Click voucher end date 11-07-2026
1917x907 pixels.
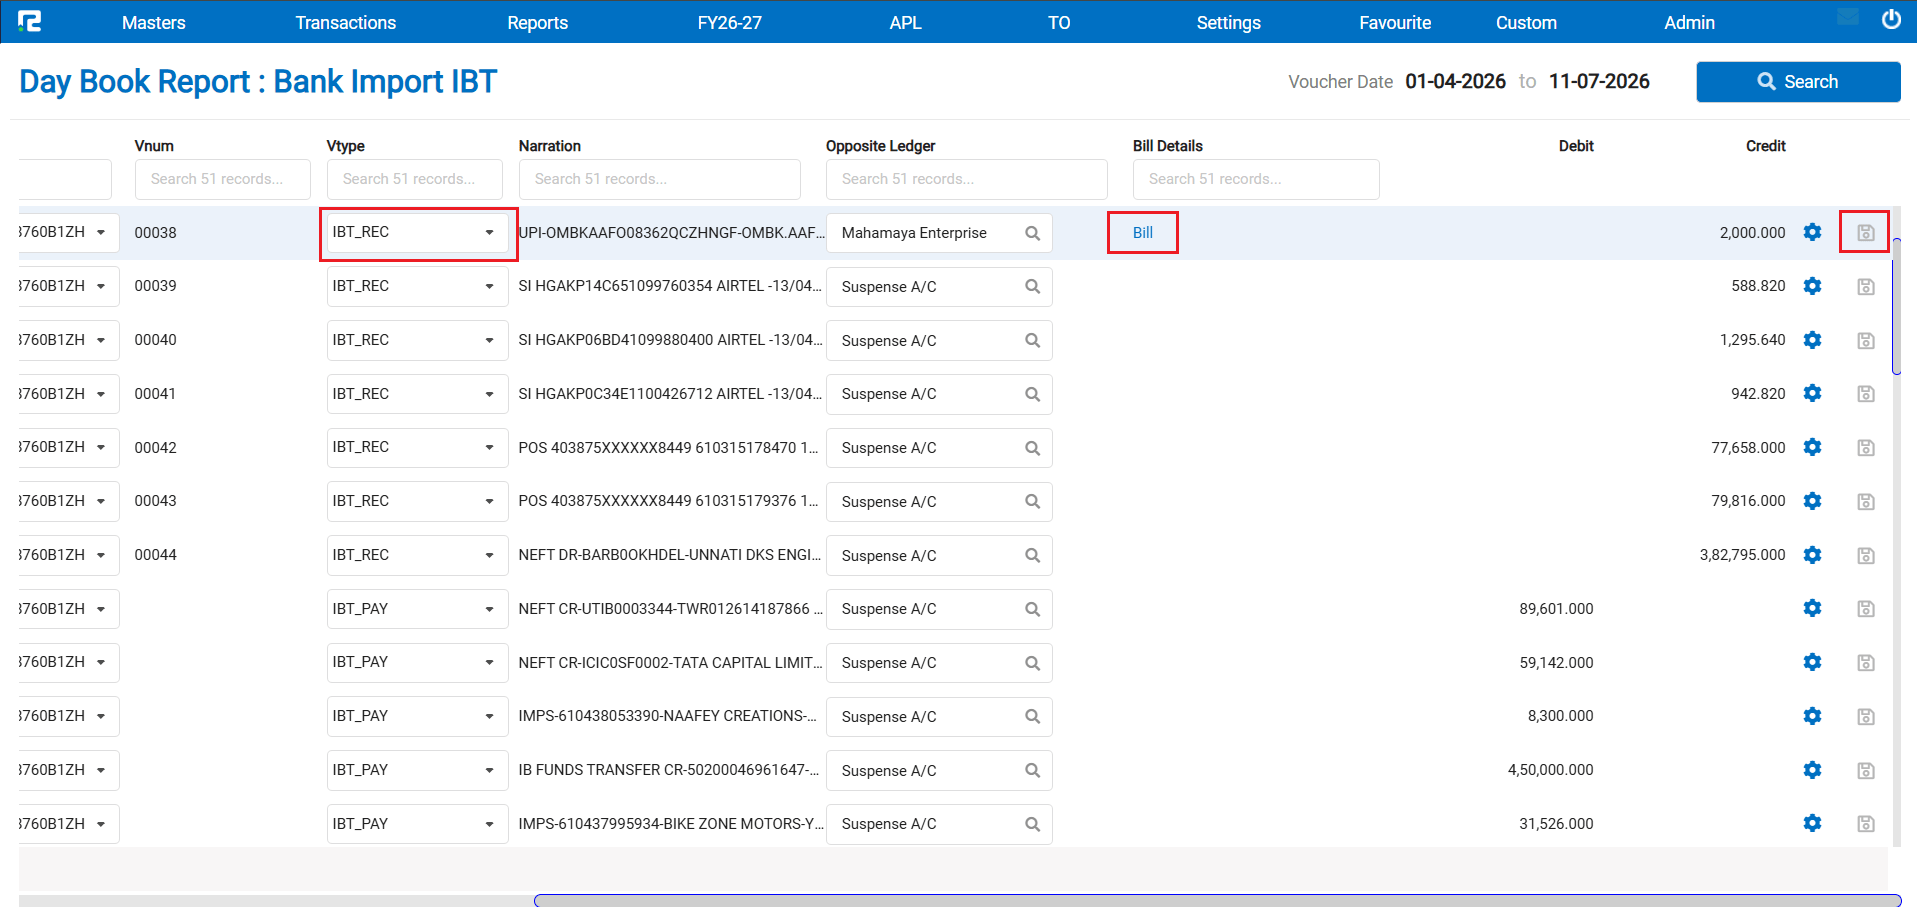tap(1599, 81)
